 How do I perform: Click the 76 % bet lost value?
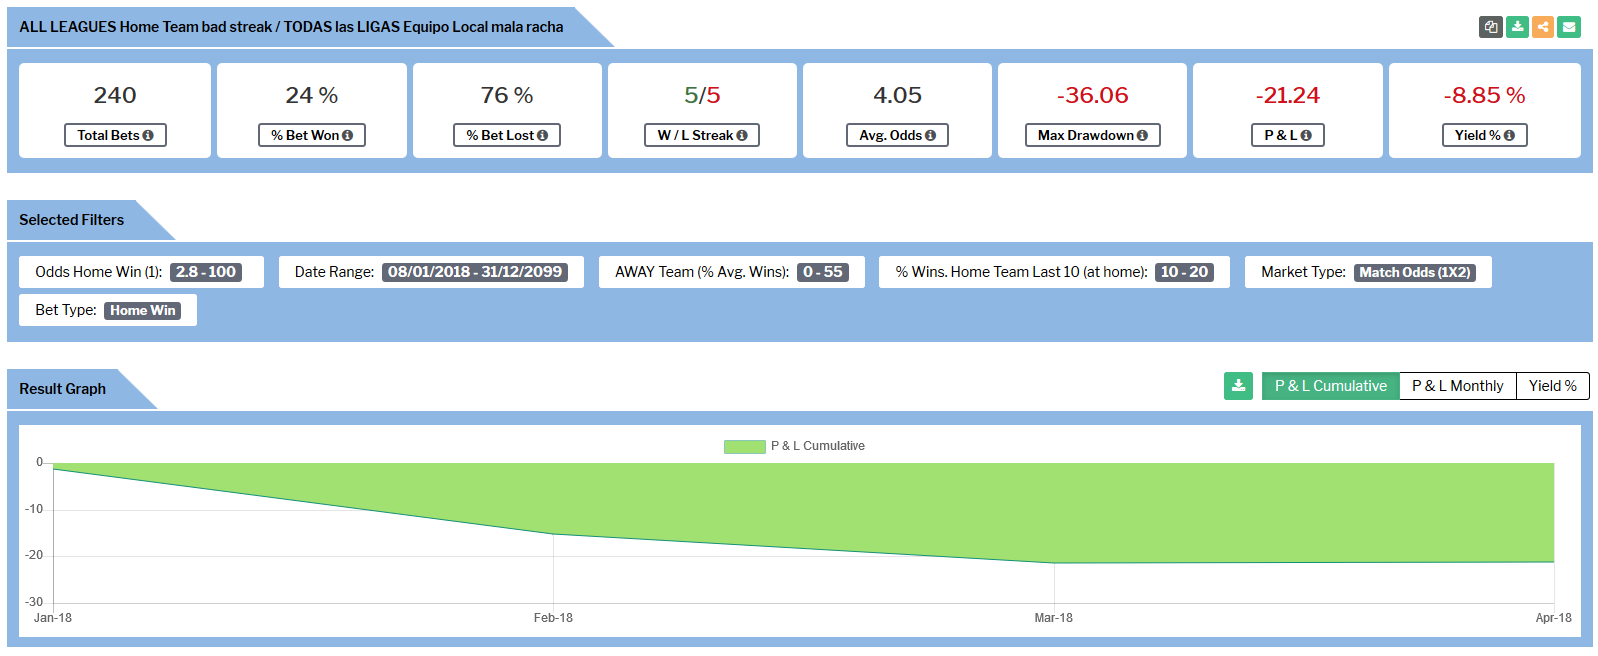[507, 95]
